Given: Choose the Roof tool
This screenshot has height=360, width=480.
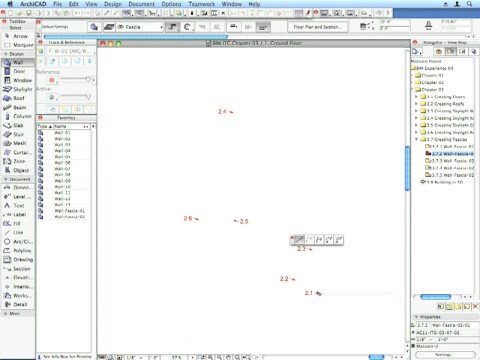Looking at the screenshot, I should click(17, 98).
